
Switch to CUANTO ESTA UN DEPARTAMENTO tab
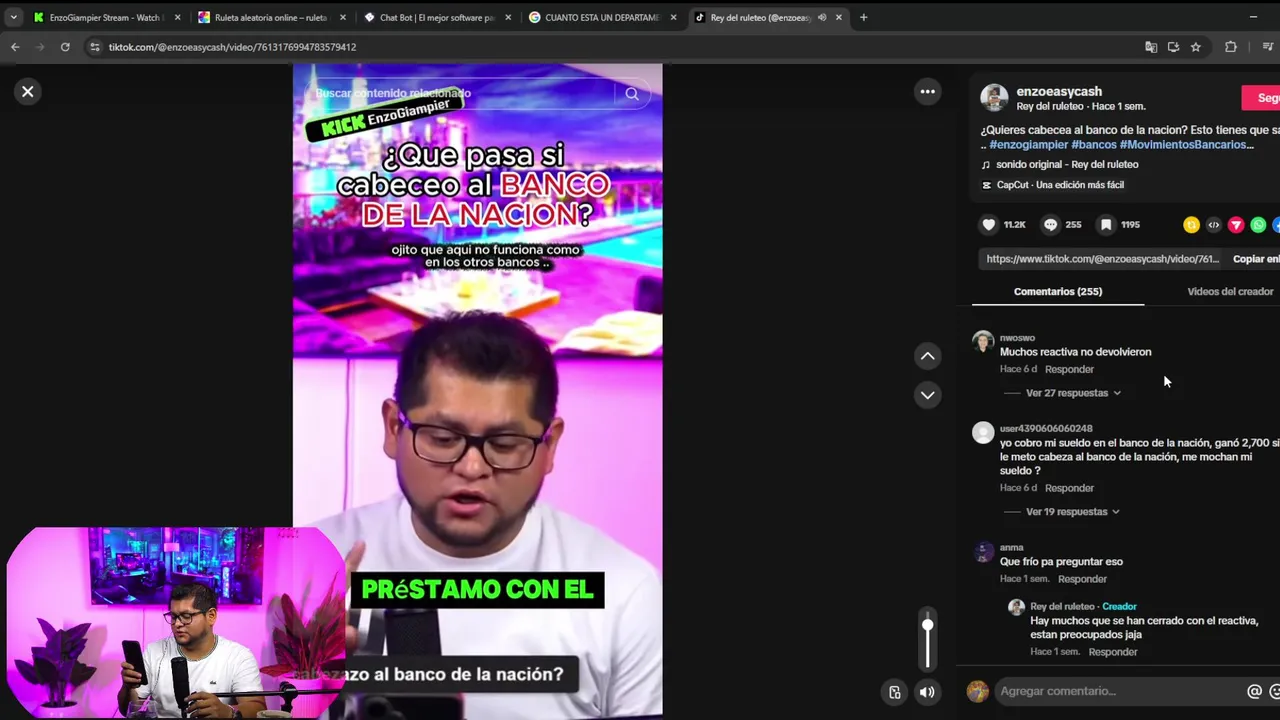click(x=600, y=17)
